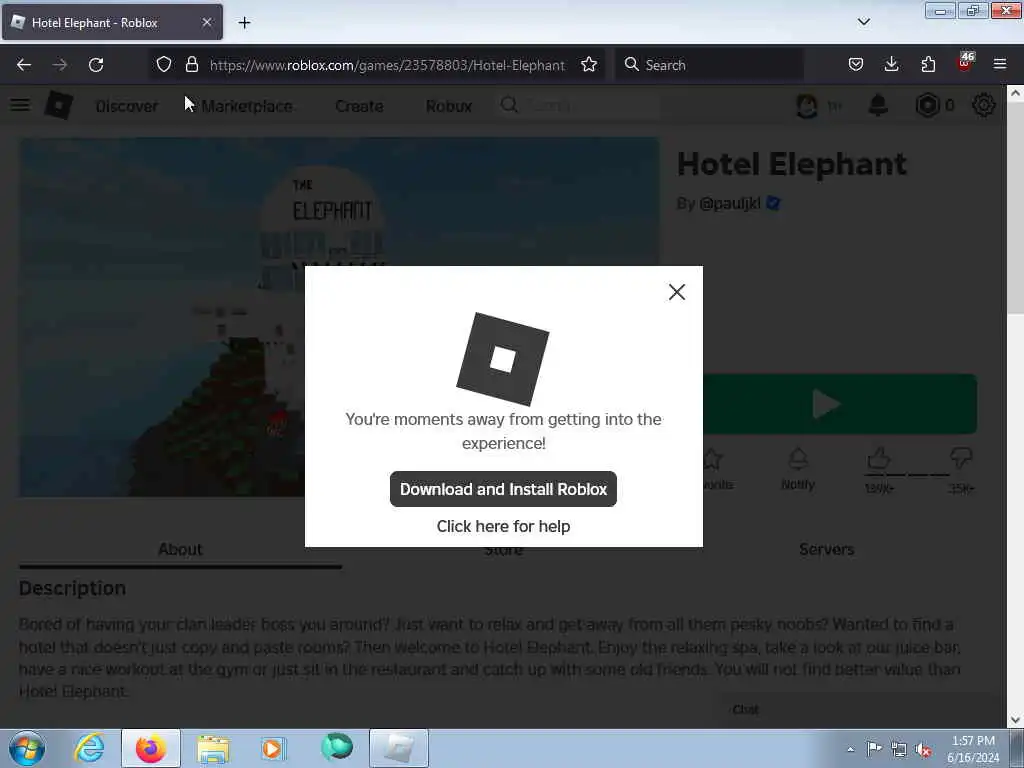Open Roblox notifications bell

click(x=878, y=105)
